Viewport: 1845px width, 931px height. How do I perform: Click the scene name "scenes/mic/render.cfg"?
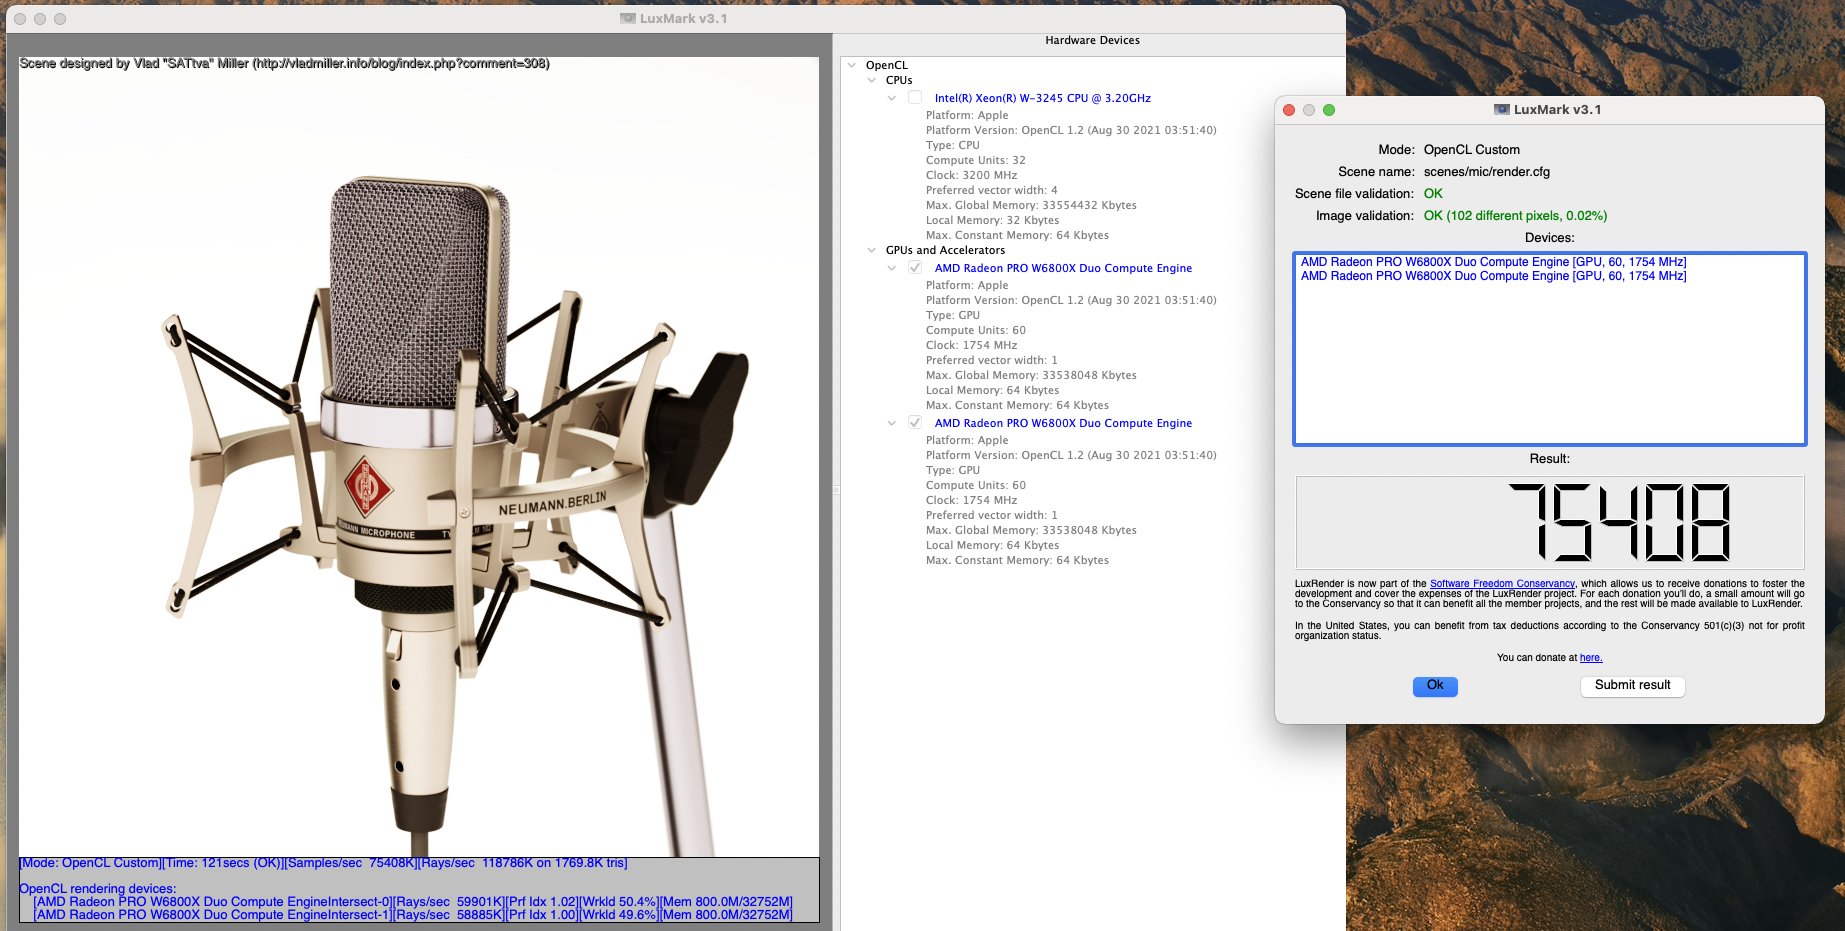(x=1487, y=172)
